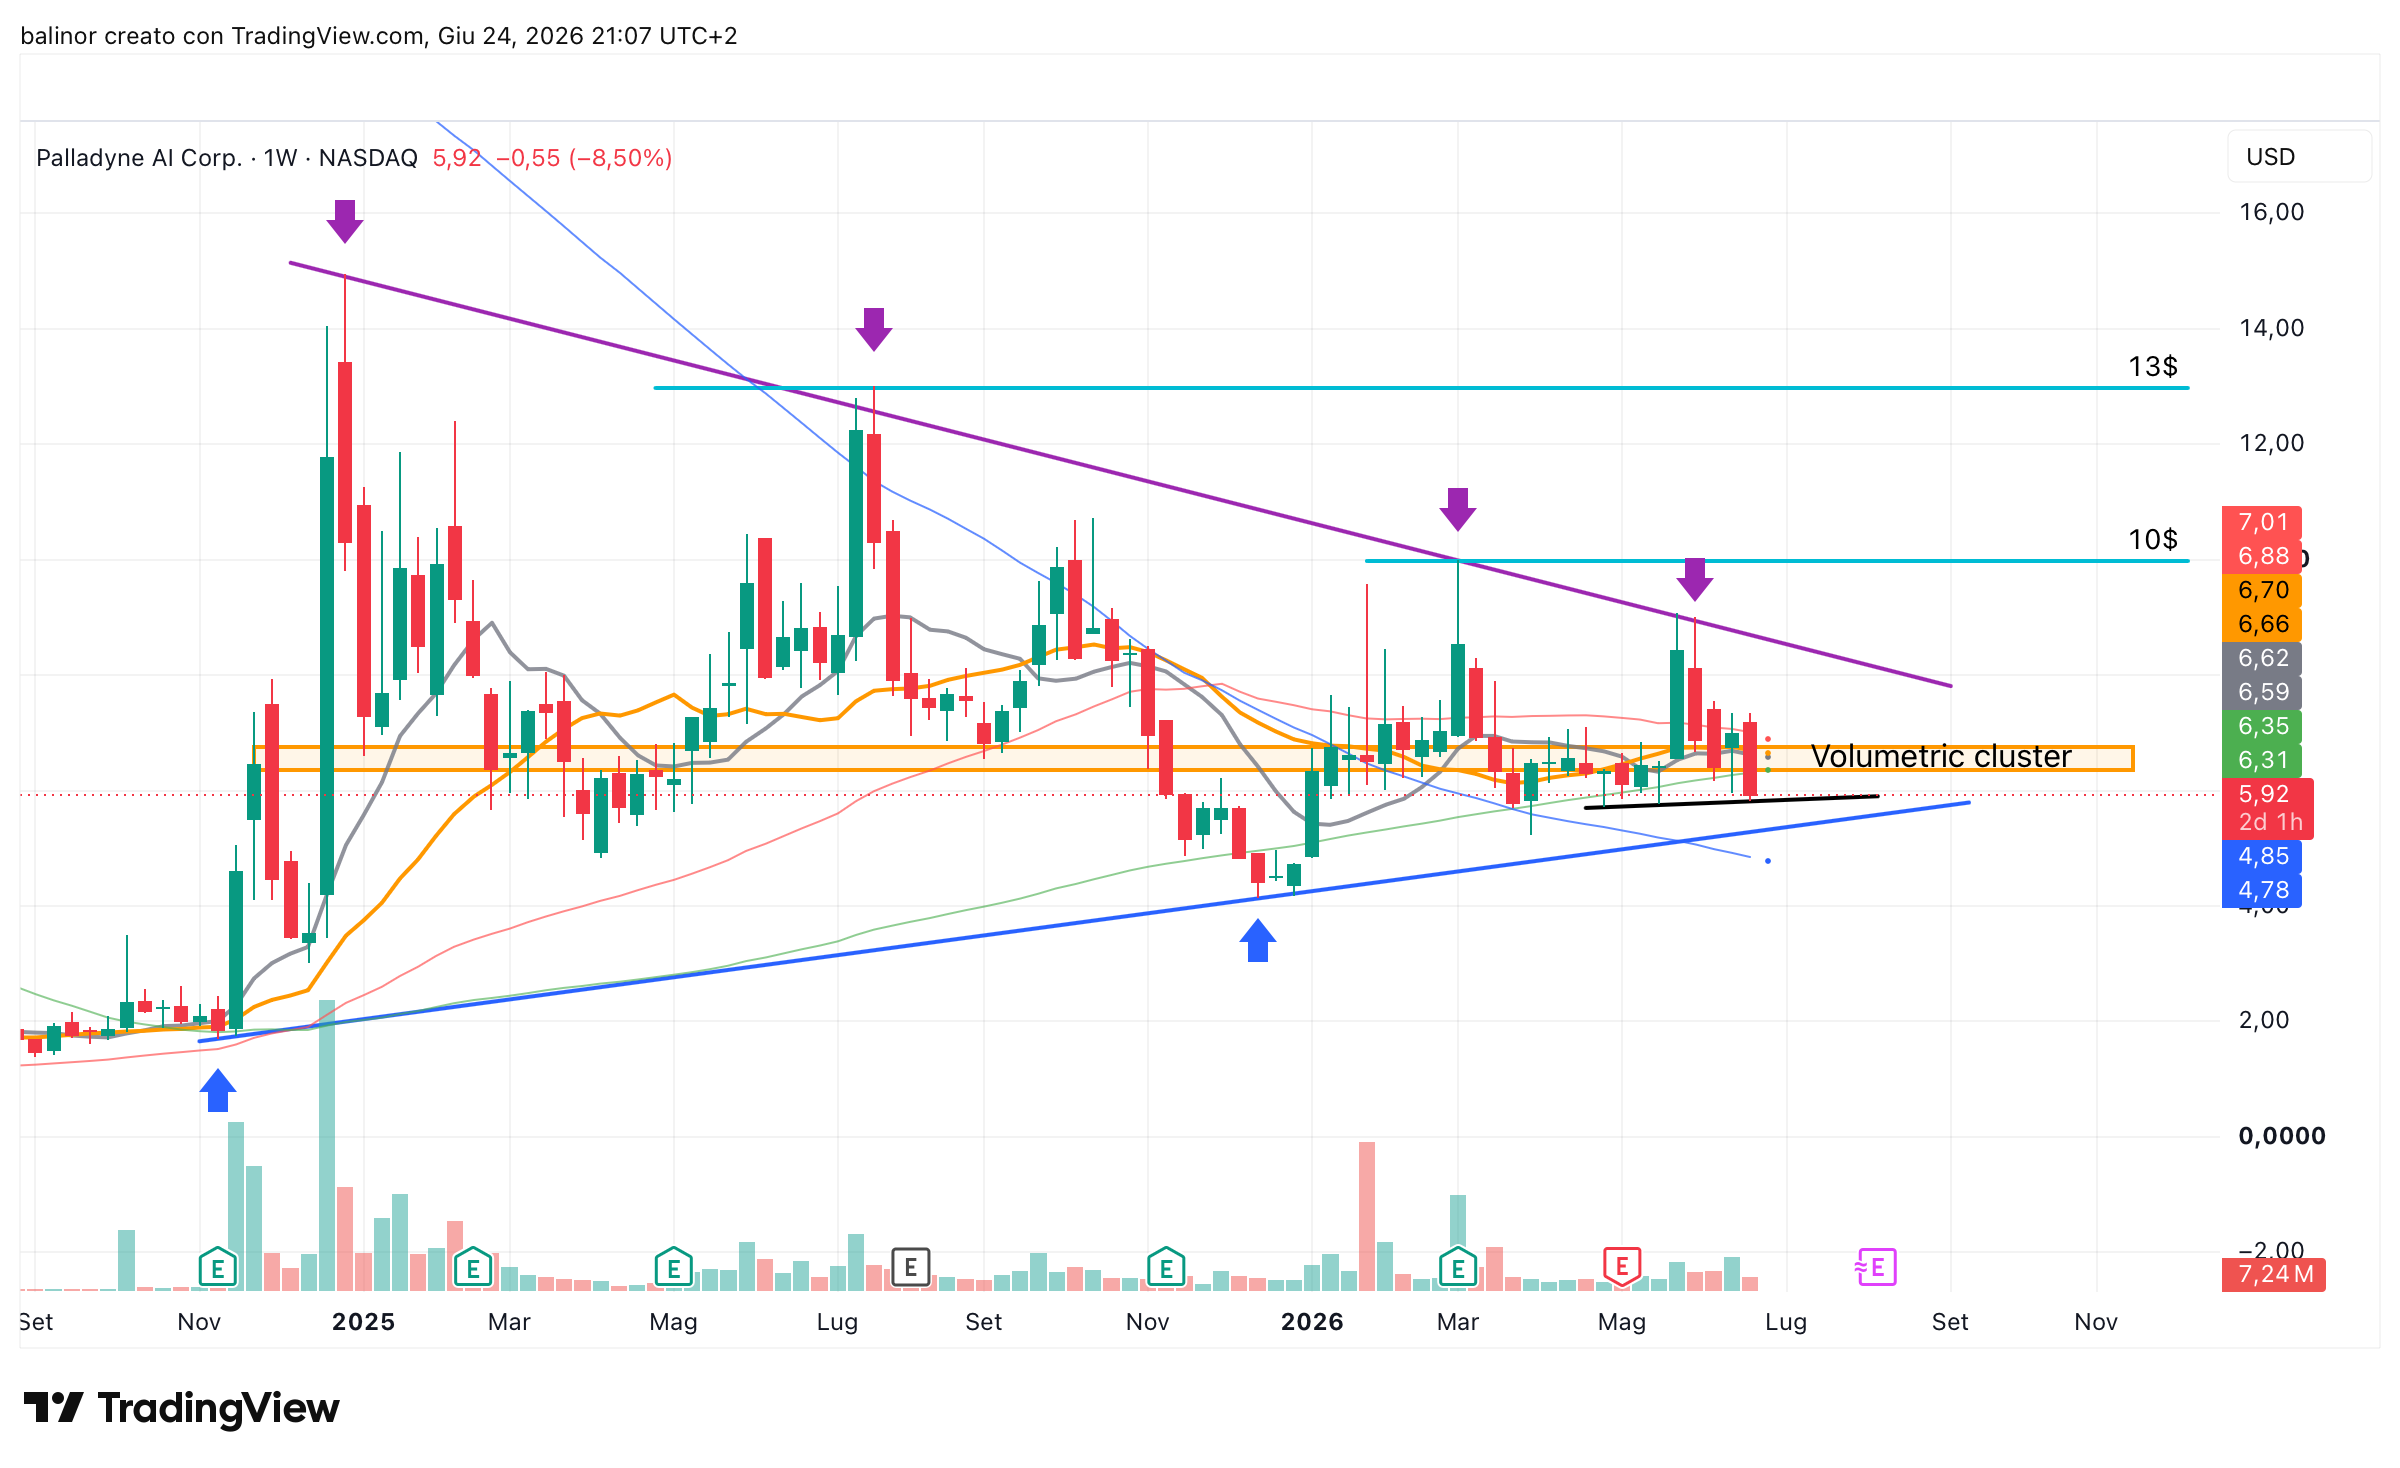Open the USD currency selector

pyautogui.click(x=2298, y=157)
